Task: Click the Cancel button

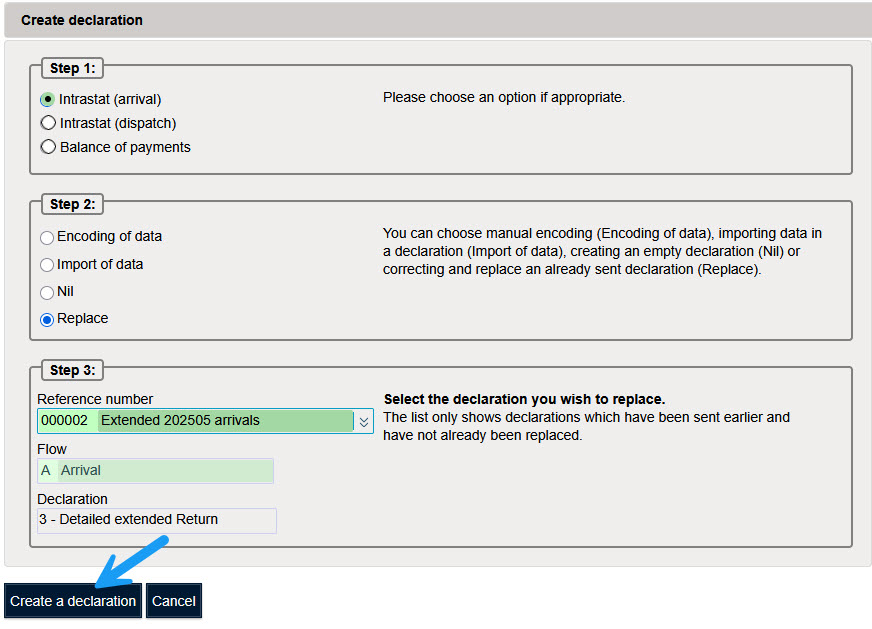Action: coord(173,601)
